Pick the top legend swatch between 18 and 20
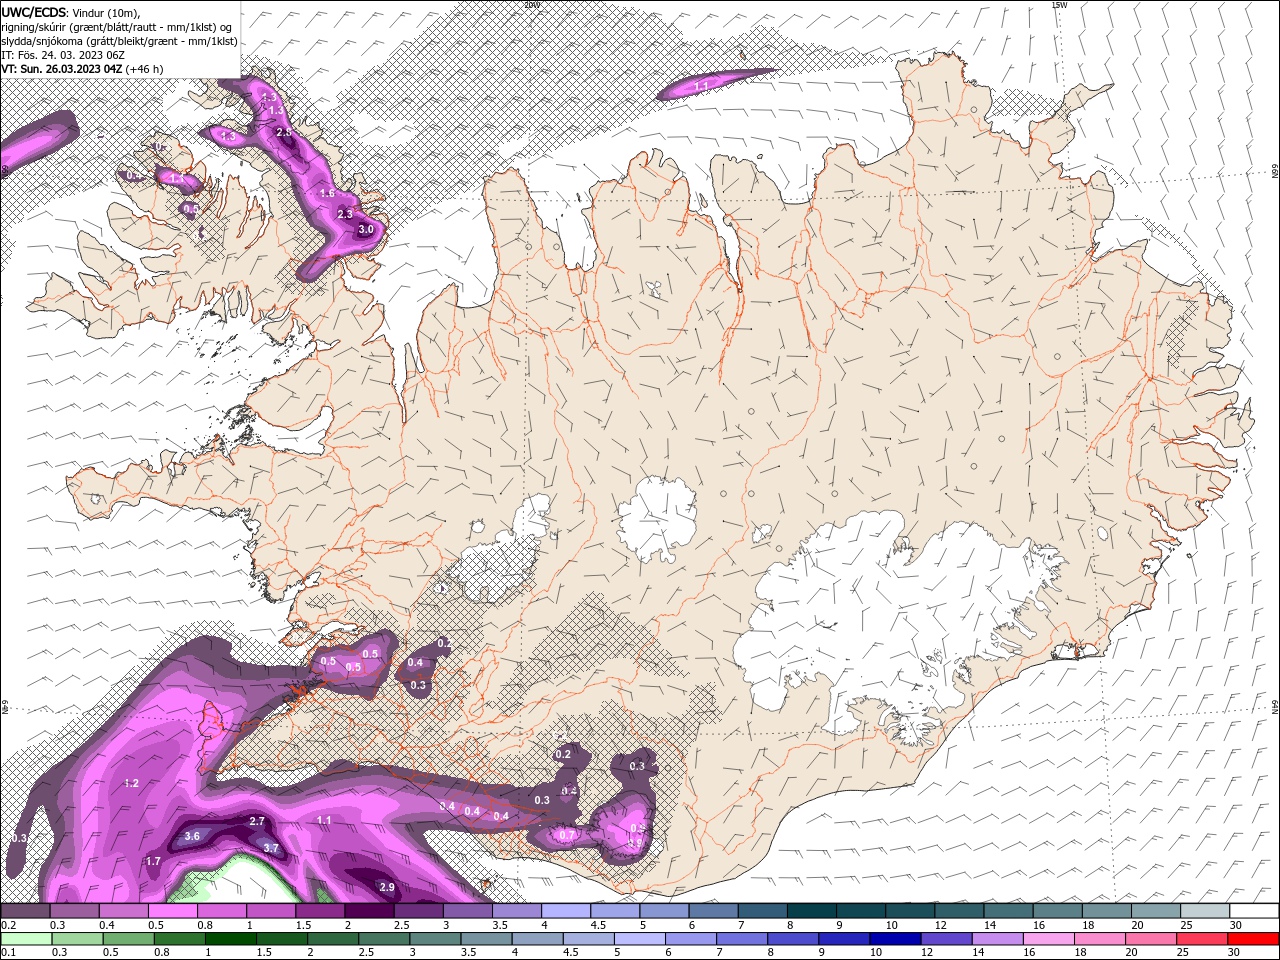The height and width of the screenshot is (960, 1280). coord(1108,911)
